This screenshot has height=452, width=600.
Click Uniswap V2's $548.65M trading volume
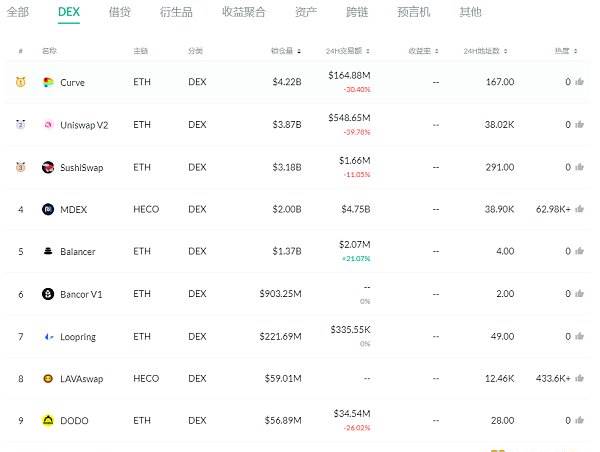349,117
